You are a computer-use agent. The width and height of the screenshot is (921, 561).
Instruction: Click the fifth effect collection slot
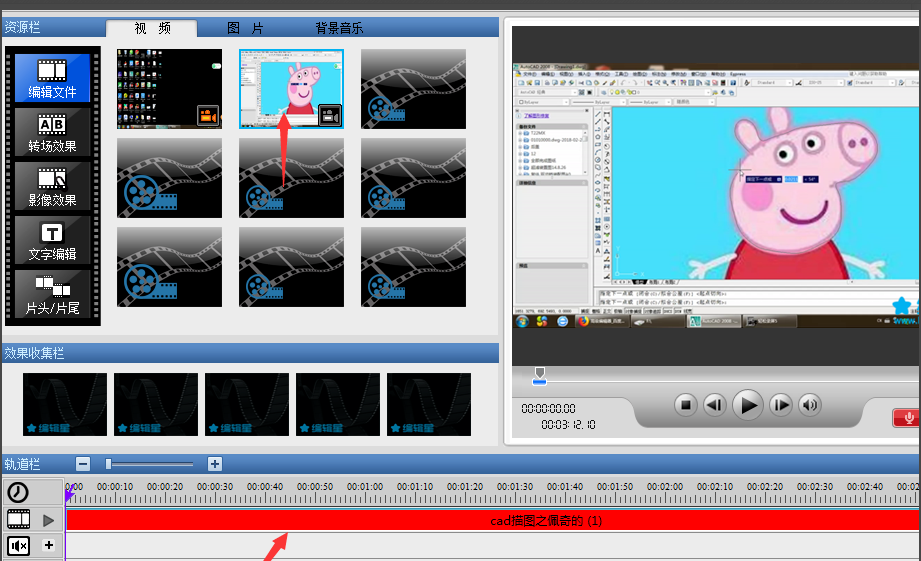(x=429, y=404)
